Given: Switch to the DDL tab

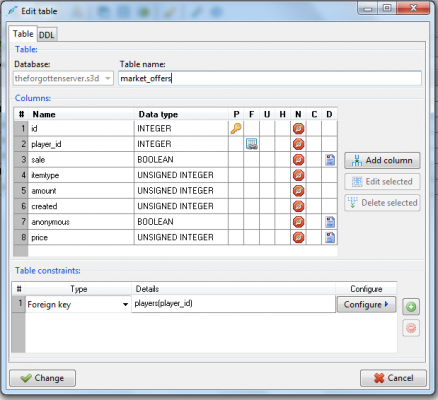Looking at the screenshot, I should click(x=47, y=35).
